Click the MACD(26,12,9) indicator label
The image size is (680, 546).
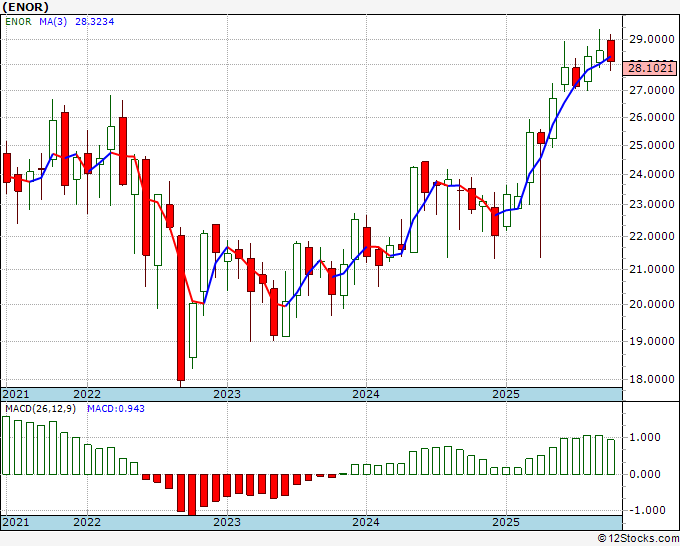click(x=40, y=409)
